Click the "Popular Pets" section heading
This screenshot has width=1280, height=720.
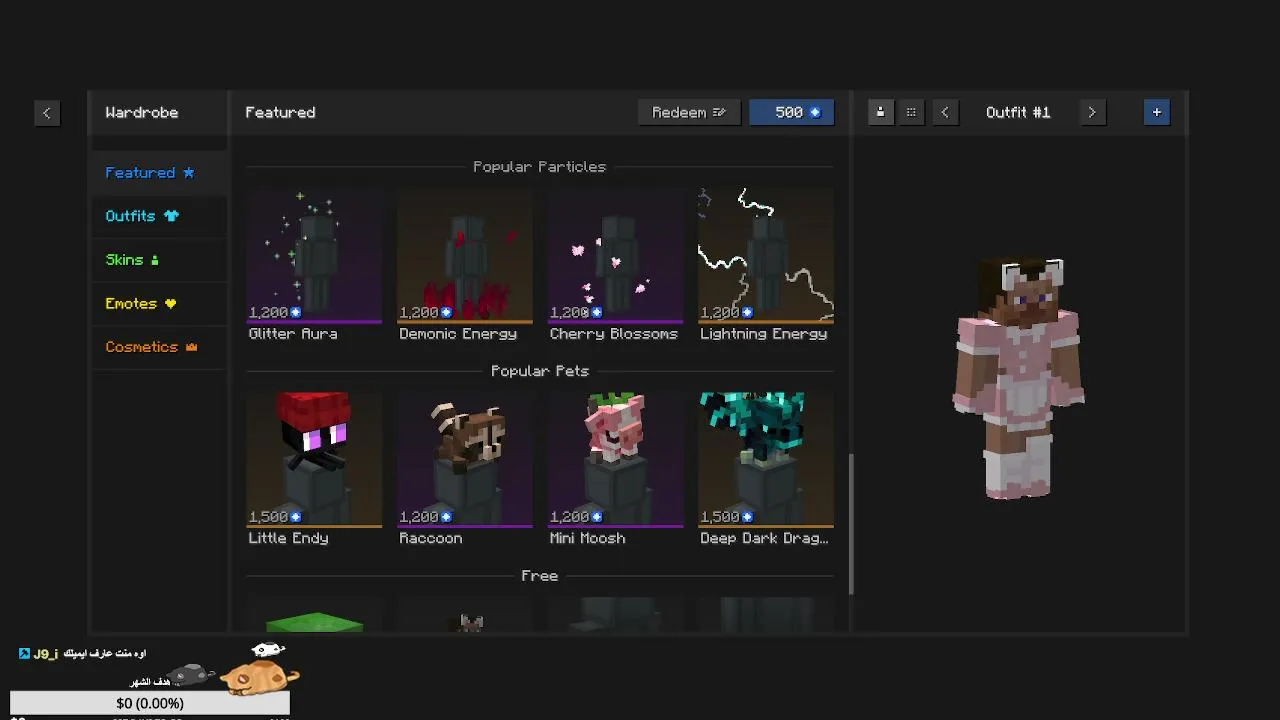click(540, 371)
